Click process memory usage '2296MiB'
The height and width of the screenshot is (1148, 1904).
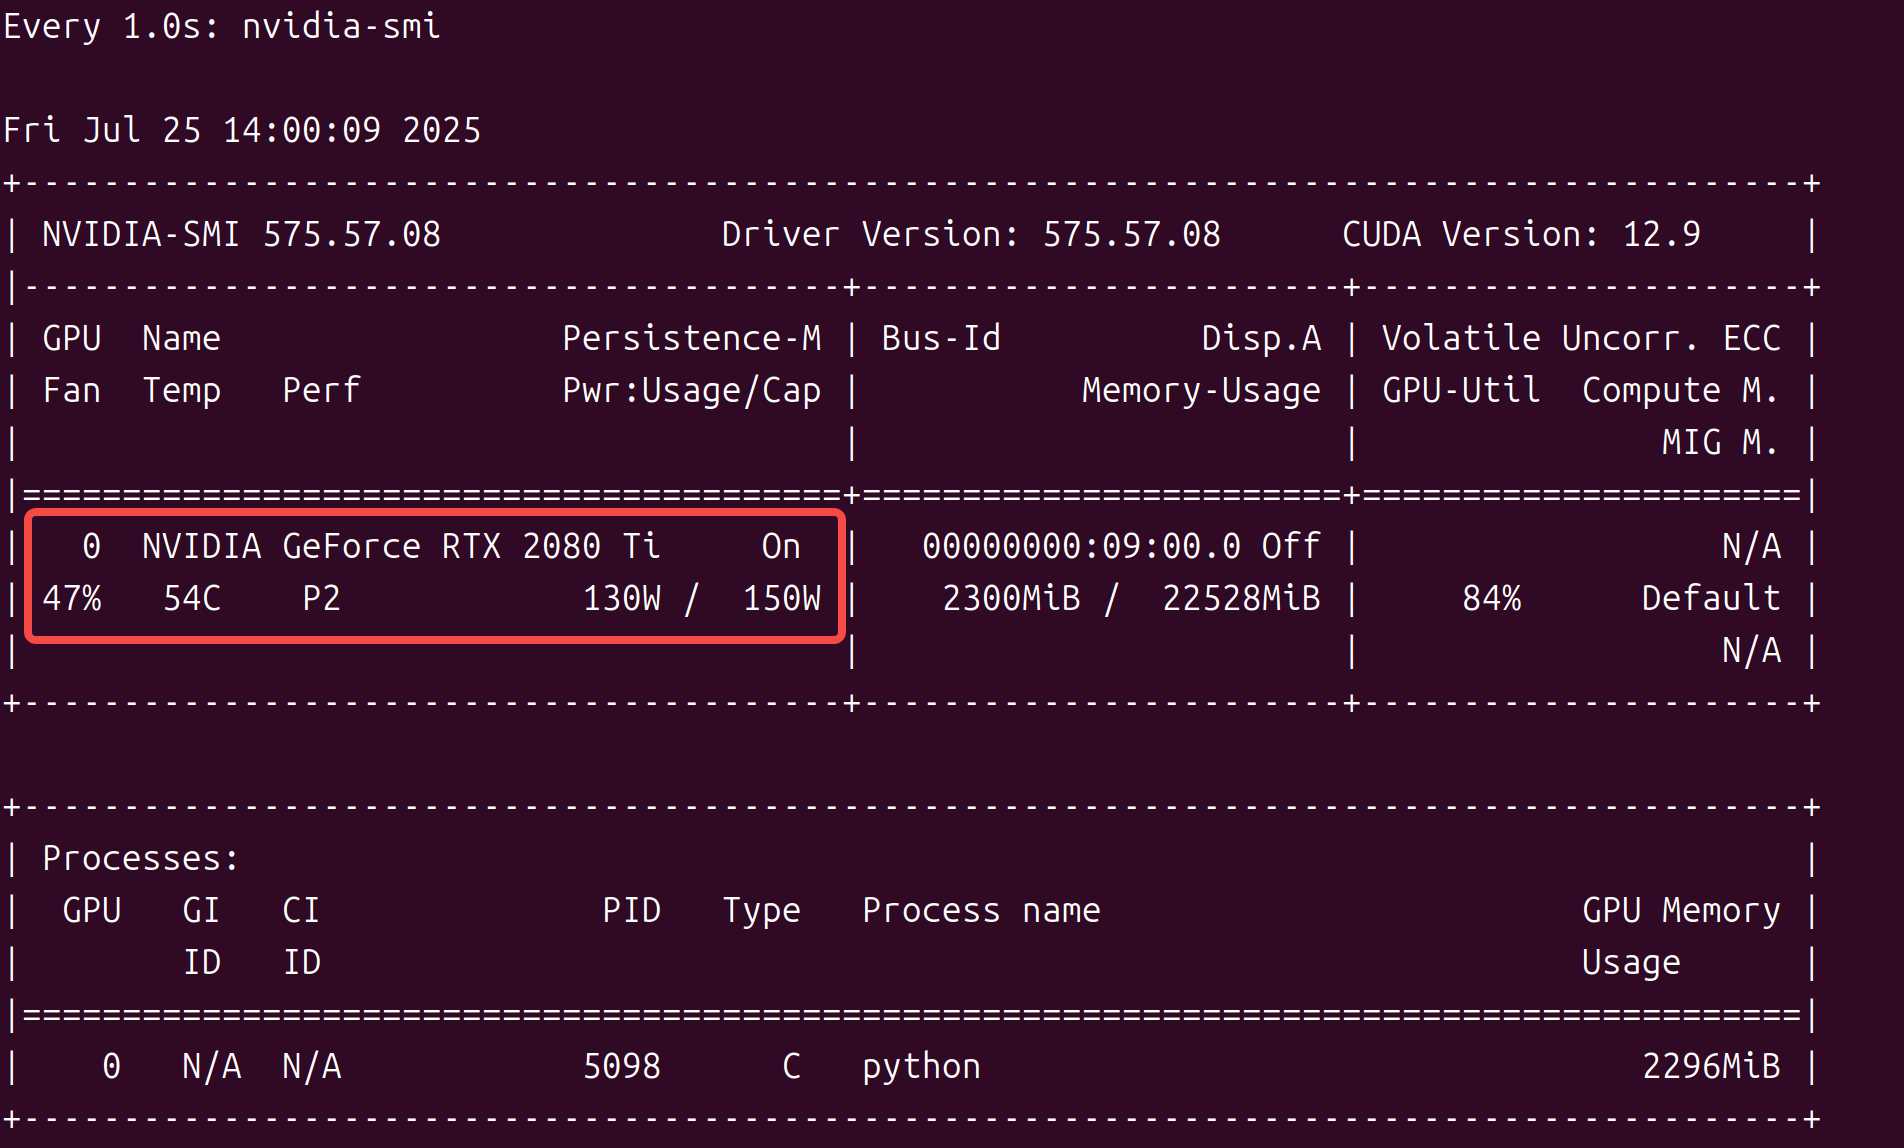(1711, 1066)
